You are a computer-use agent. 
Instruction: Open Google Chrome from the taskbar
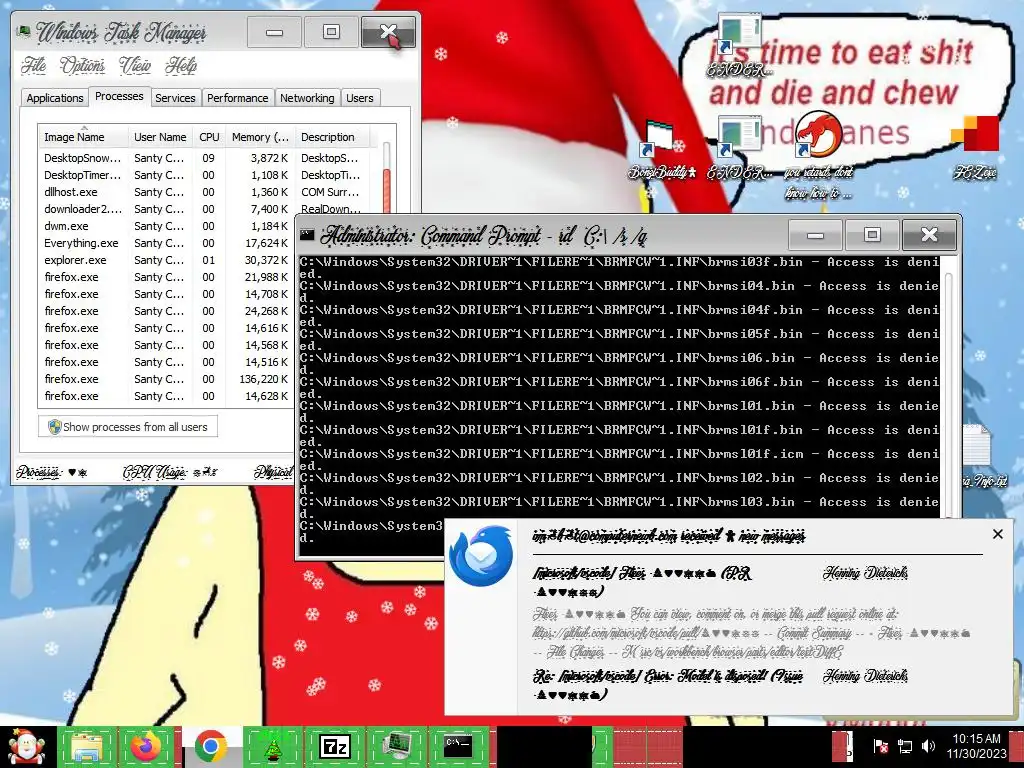point(210,747)
